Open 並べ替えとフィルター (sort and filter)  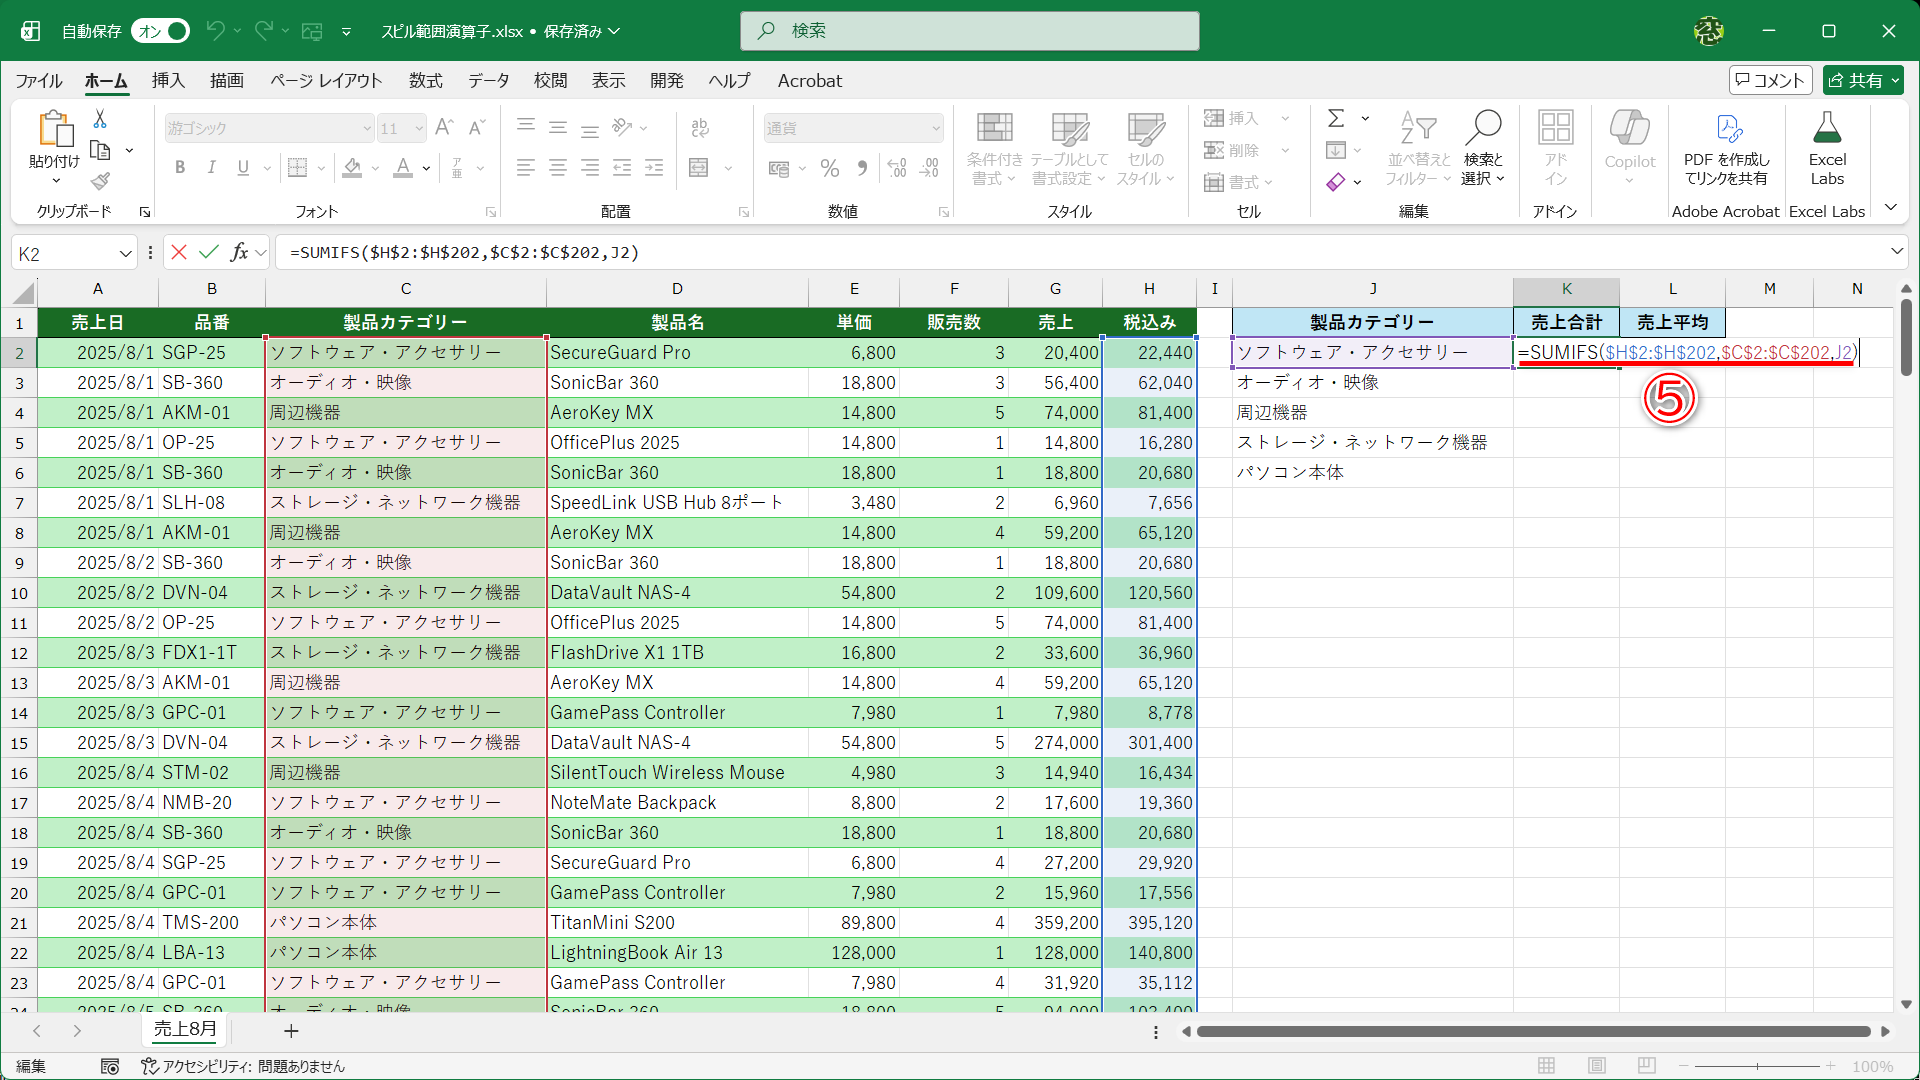1417,148
